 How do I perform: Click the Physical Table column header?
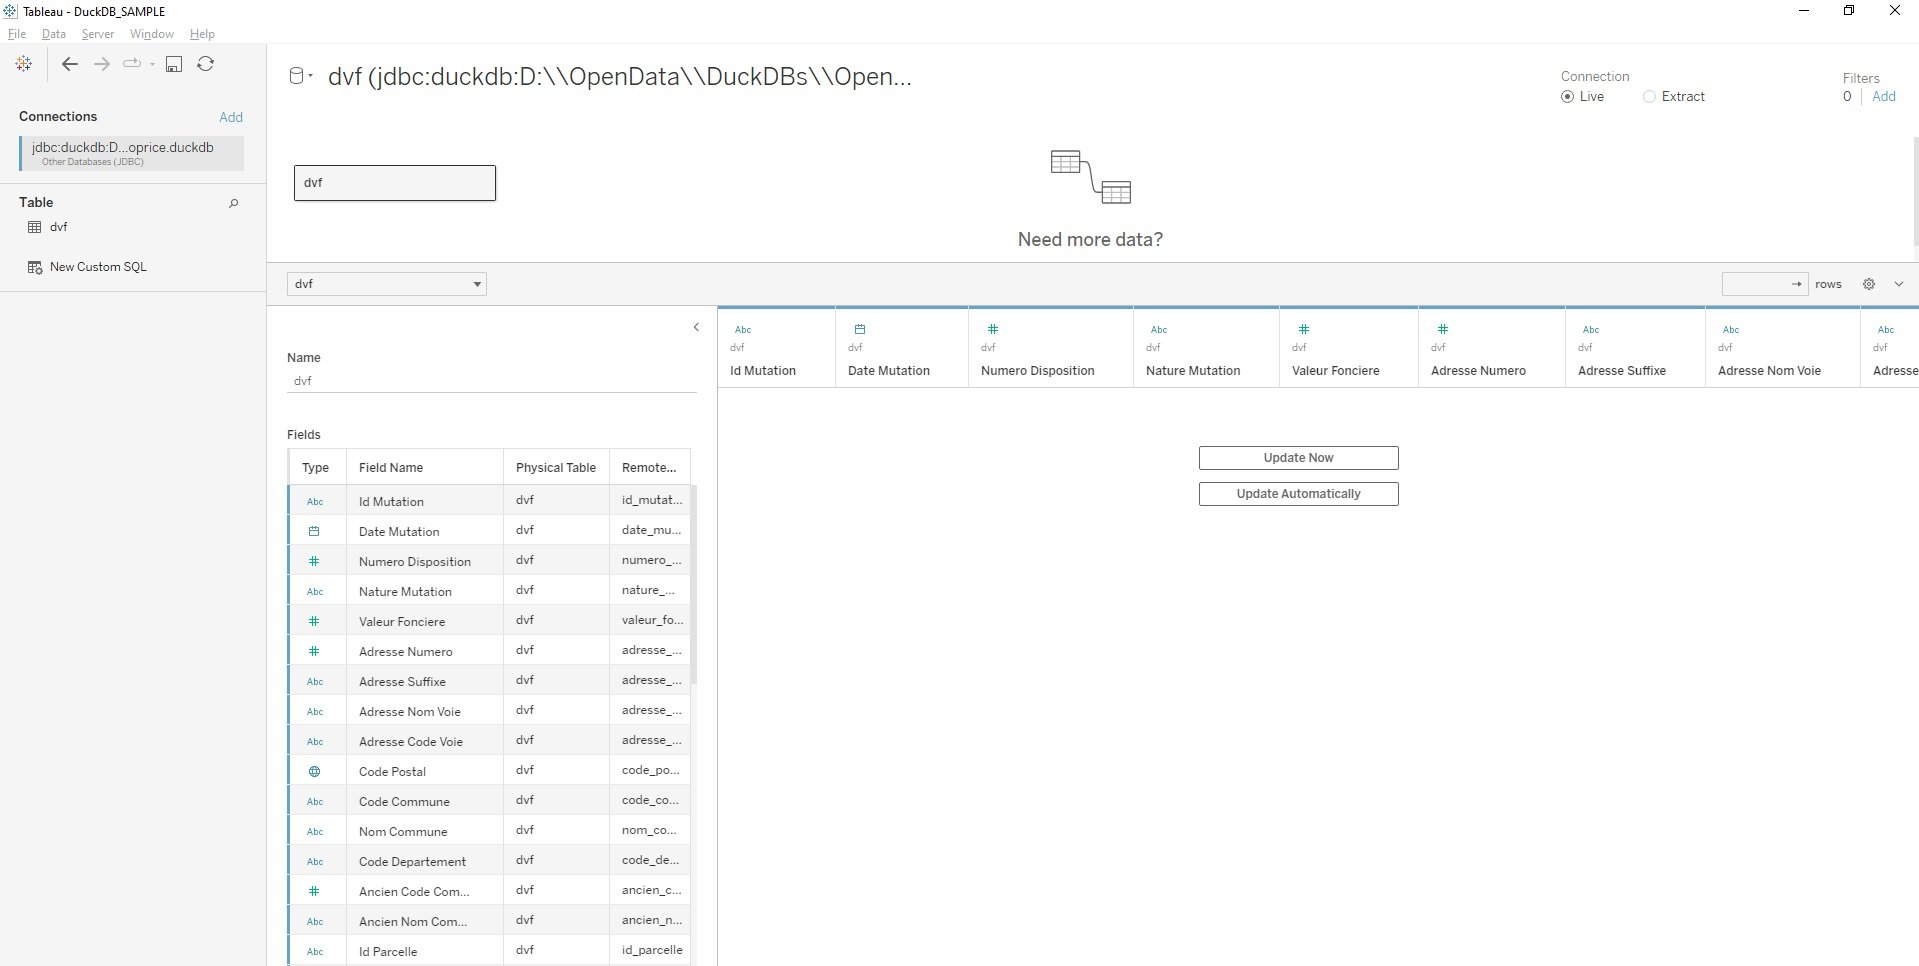click(x=556, y=467)
